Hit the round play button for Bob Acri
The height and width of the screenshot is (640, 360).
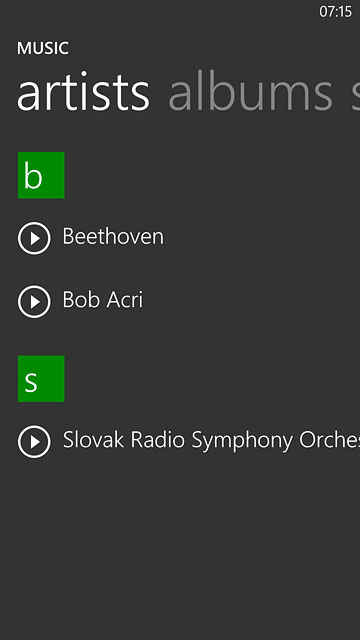point(34,302)
